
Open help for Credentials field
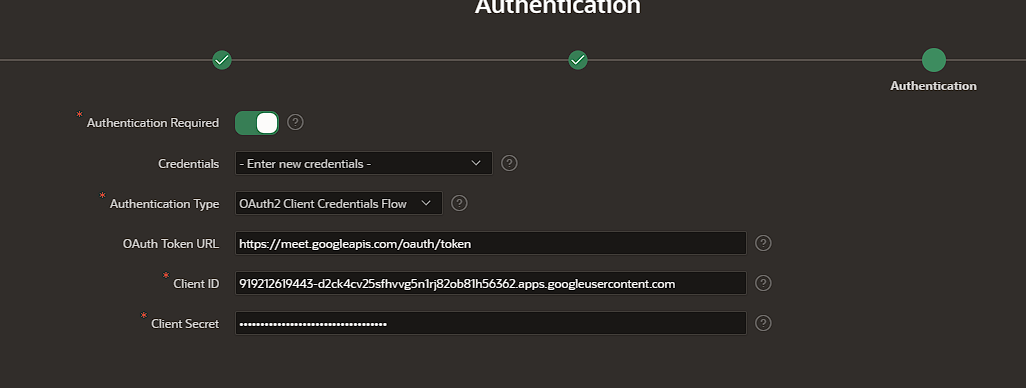pyautogui.click(x=509, y=163)
